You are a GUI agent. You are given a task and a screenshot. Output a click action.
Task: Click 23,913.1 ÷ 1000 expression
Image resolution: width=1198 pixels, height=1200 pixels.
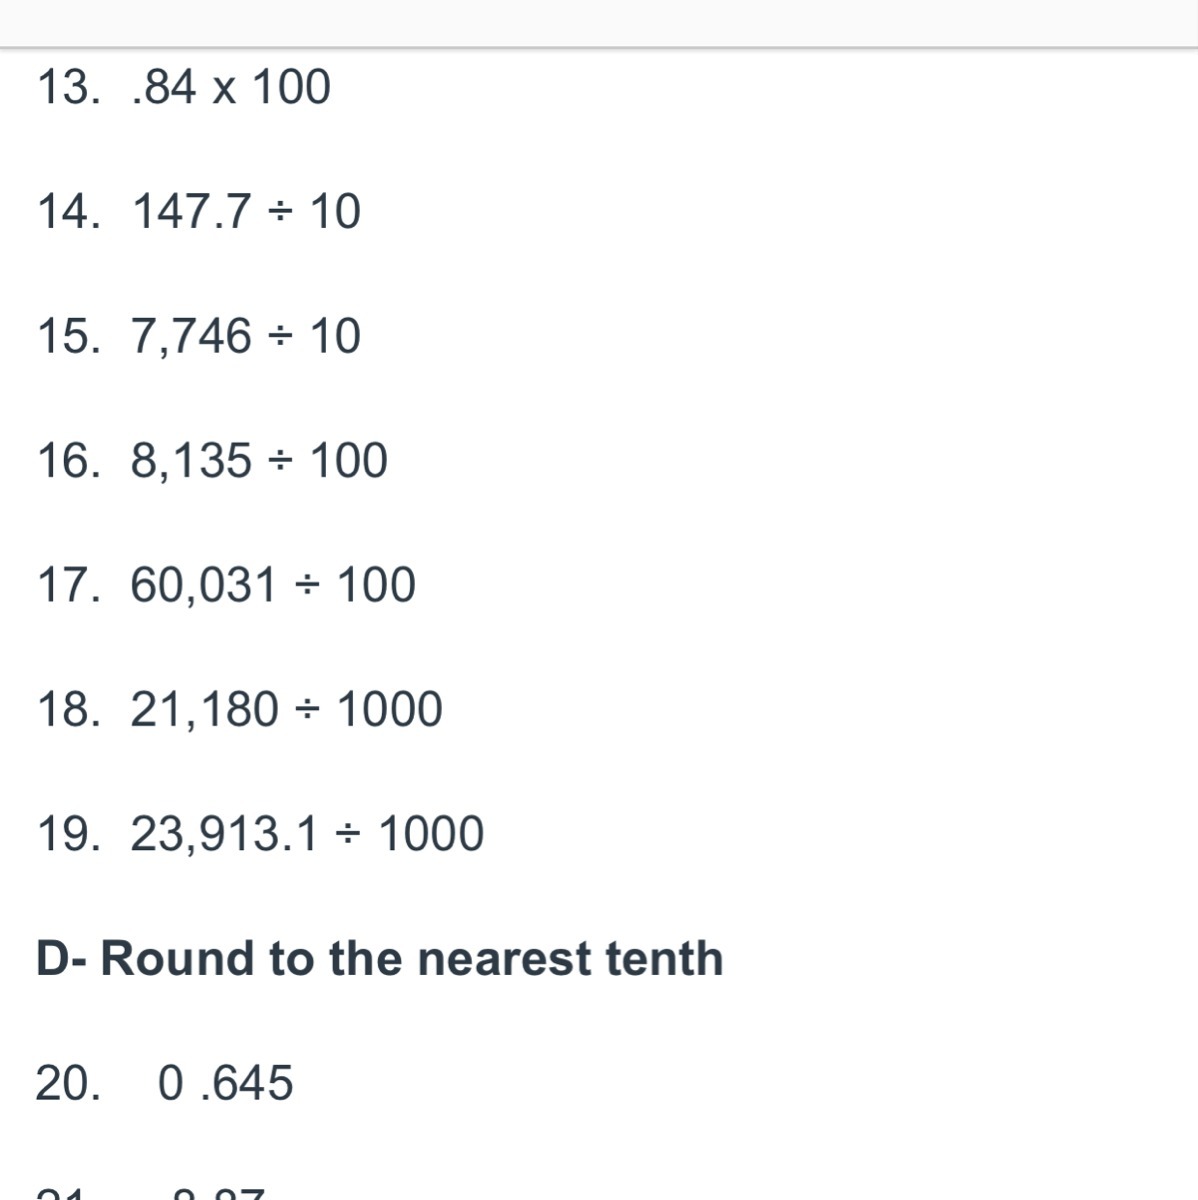pyautogui.click(x=307, y=834)
